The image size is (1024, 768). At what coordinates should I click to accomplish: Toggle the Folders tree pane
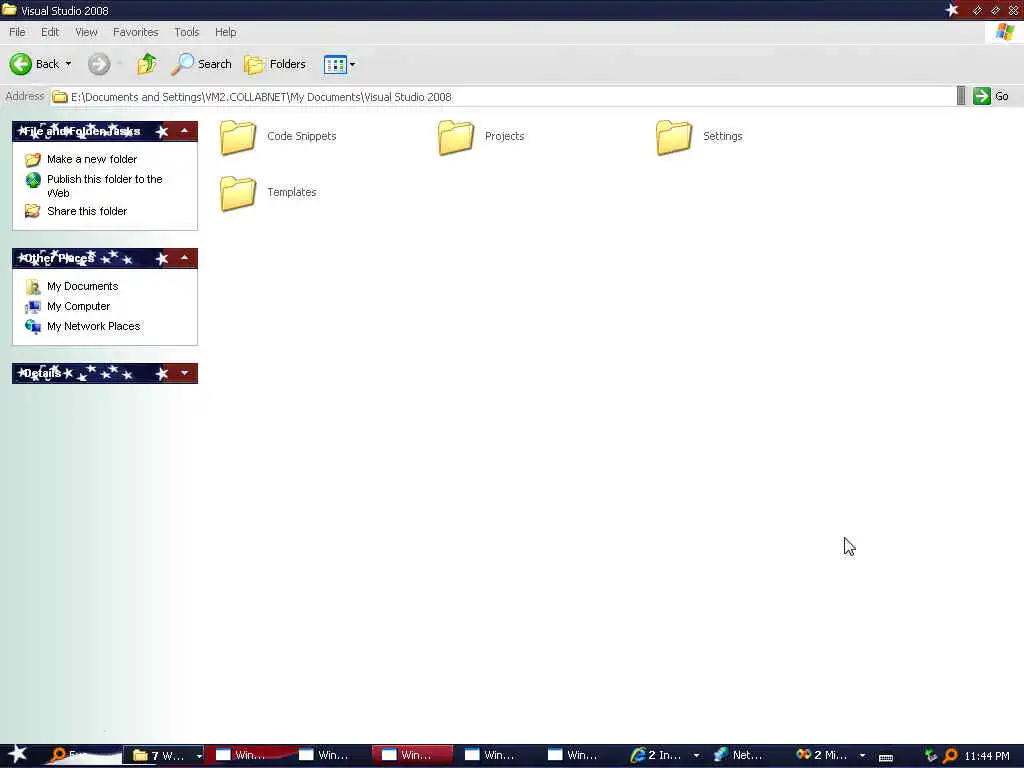[x=275, y=64]
